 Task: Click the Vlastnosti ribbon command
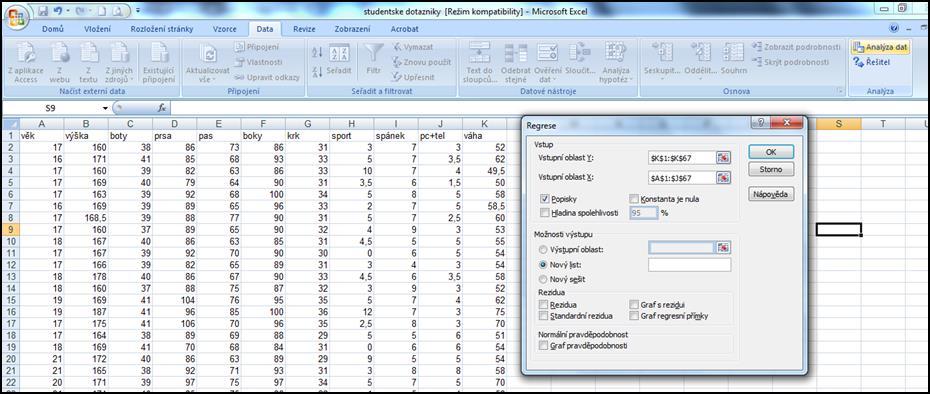point(257,62)
